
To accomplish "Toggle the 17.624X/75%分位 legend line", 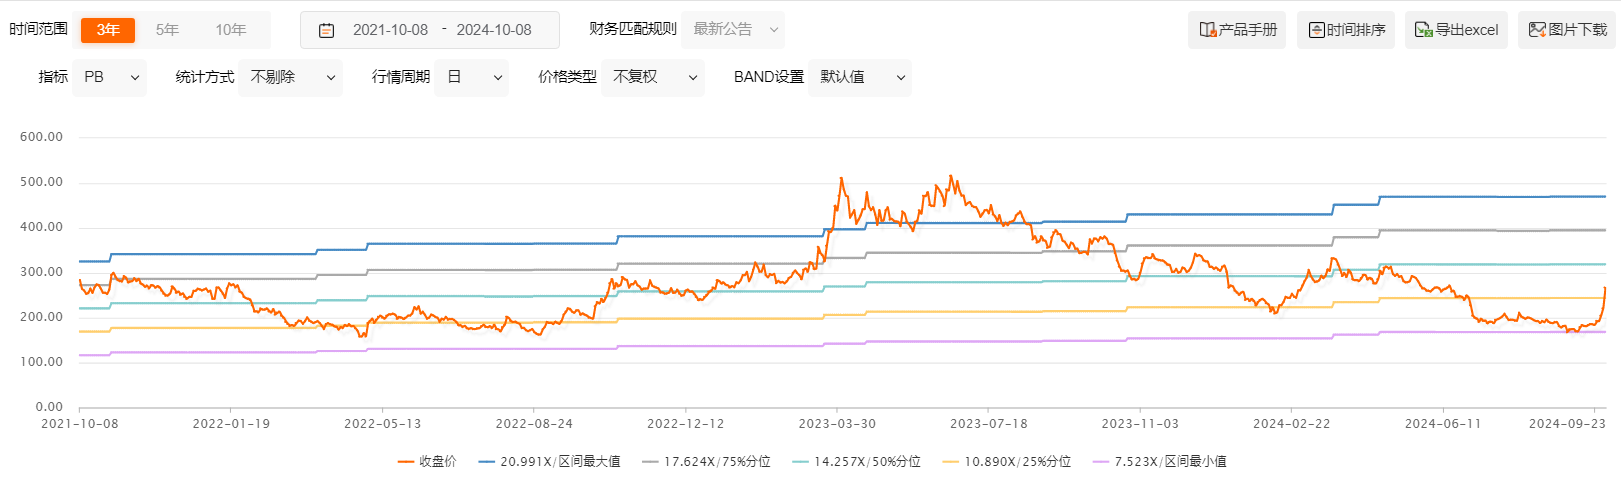I will 706,462.
